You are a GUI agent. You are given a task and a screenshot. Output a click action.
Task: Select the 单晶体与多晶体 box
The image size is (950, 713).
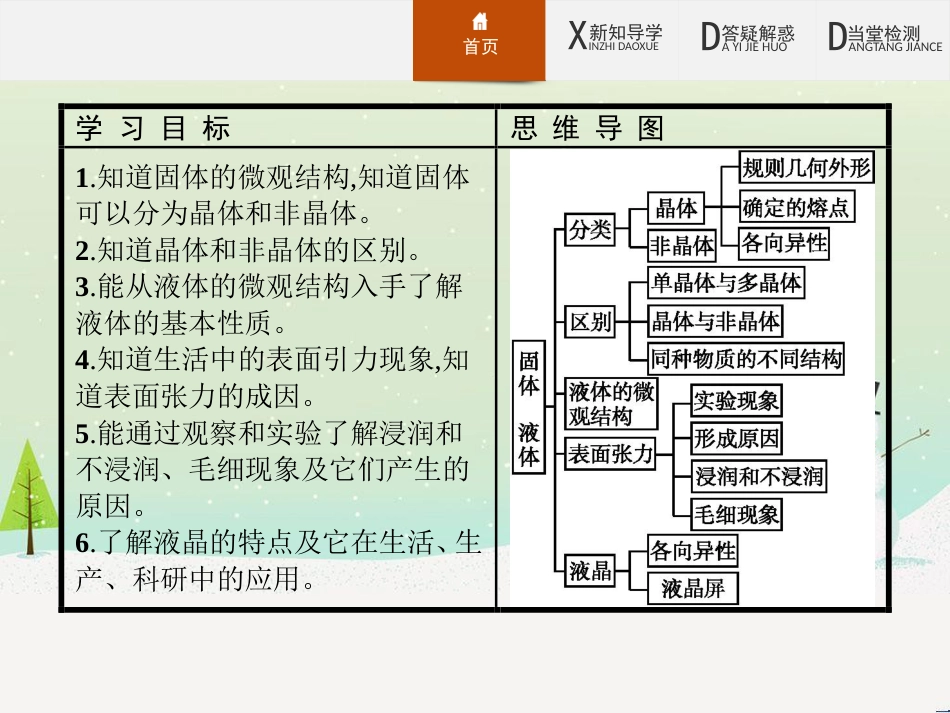726,282
